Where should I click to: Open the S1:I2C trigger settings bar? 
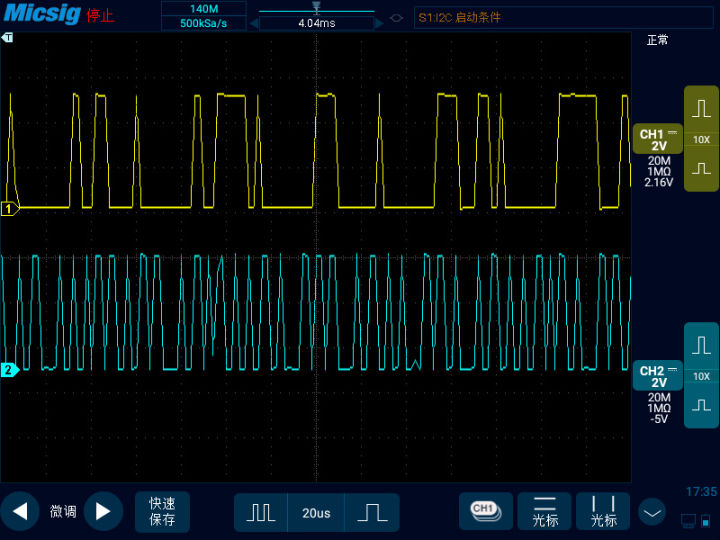click(563, 17)
